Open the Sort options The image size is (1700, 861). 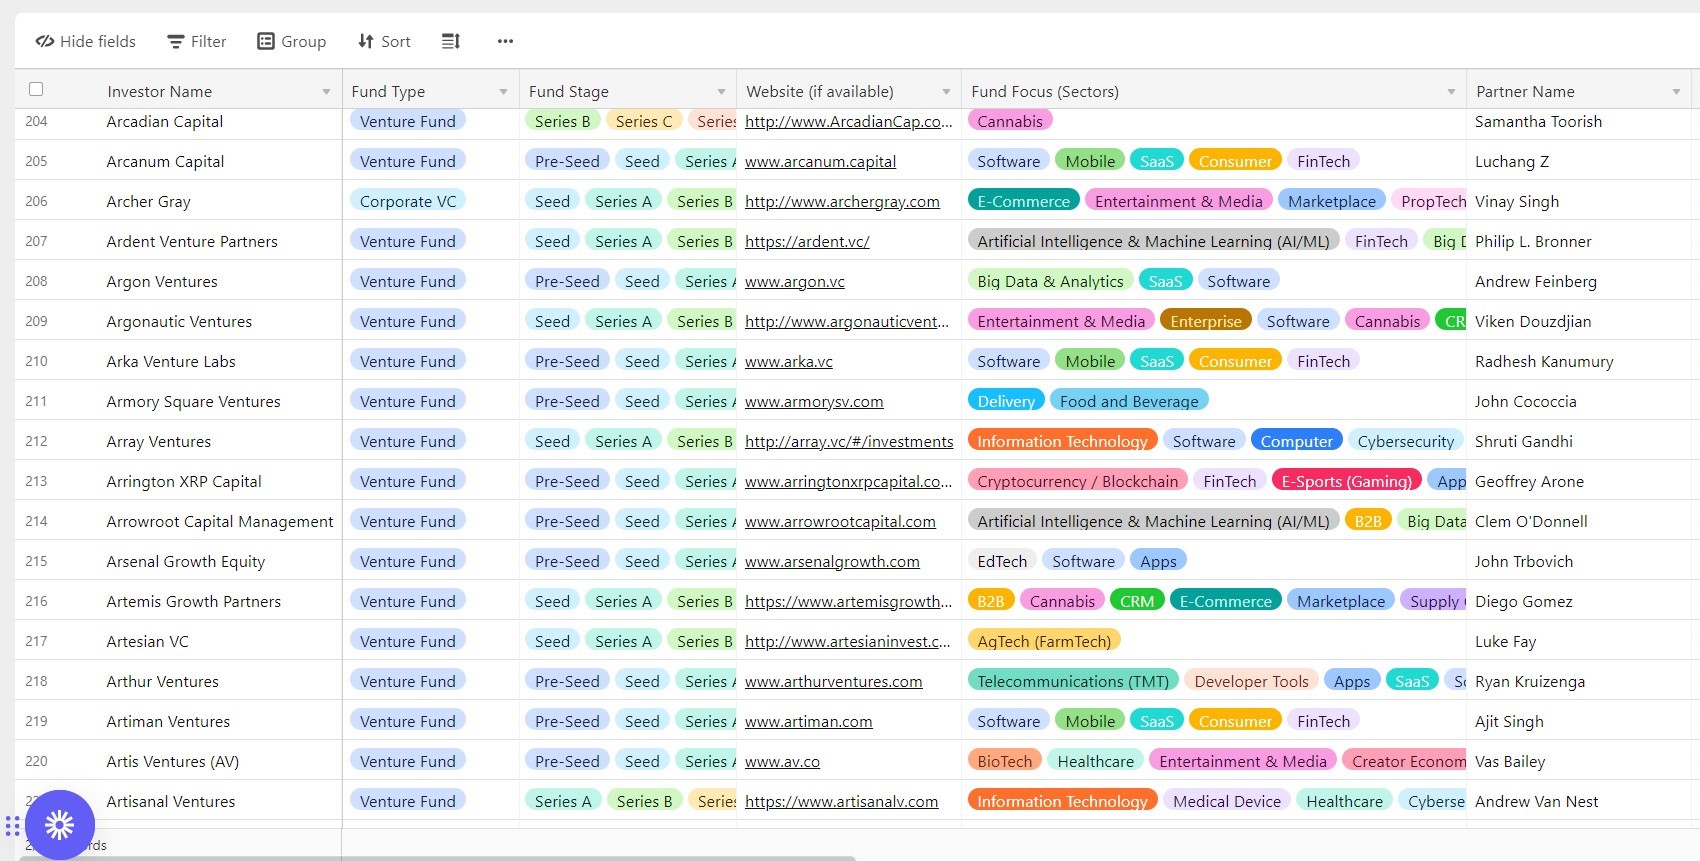pyautogui.click(x=384, y=41)
